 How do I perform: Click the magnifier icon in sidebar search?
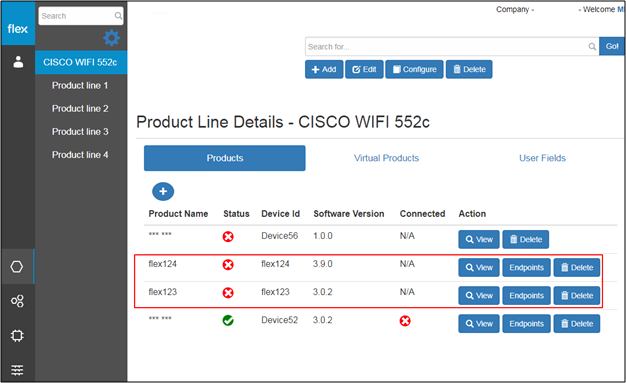pos(118,16)
